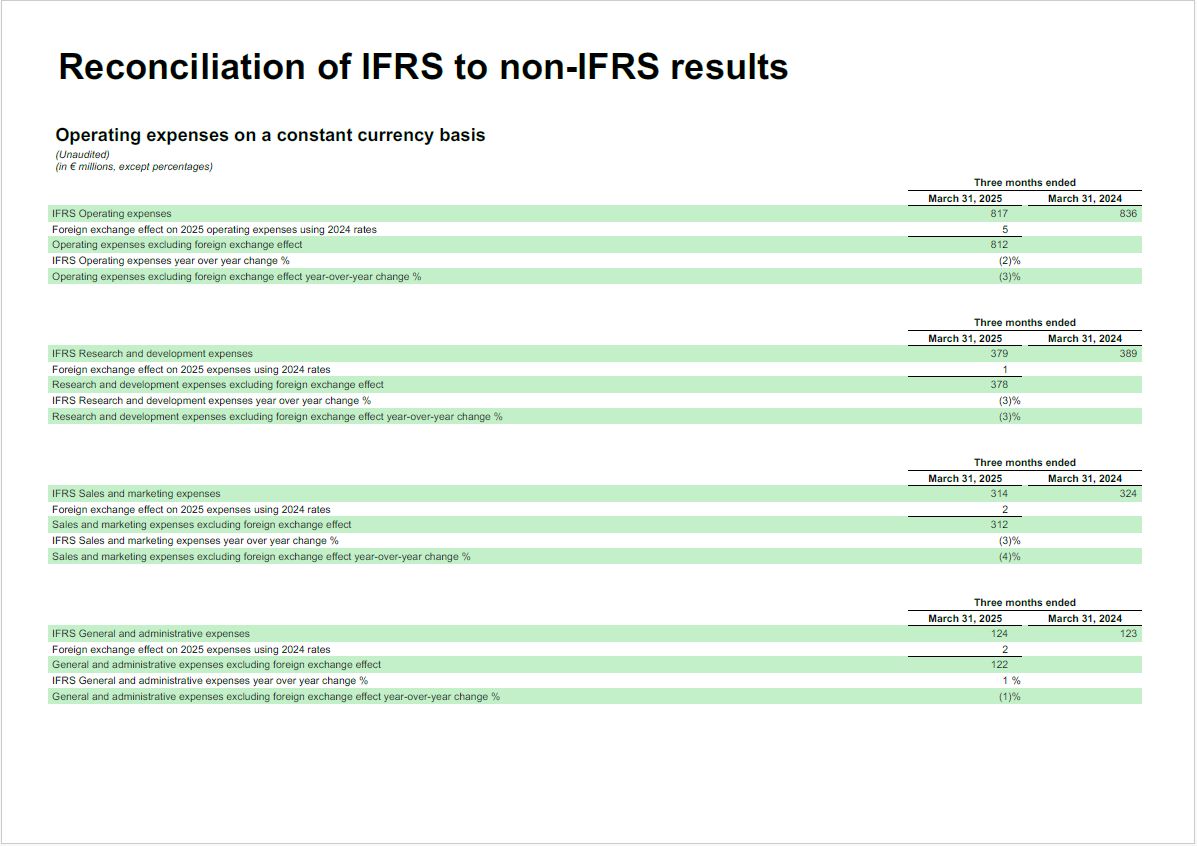Select the "IFRS Operating expenses" row label
The width and height of the screenshot is (1197, 846).
click(x=111, y=214)
